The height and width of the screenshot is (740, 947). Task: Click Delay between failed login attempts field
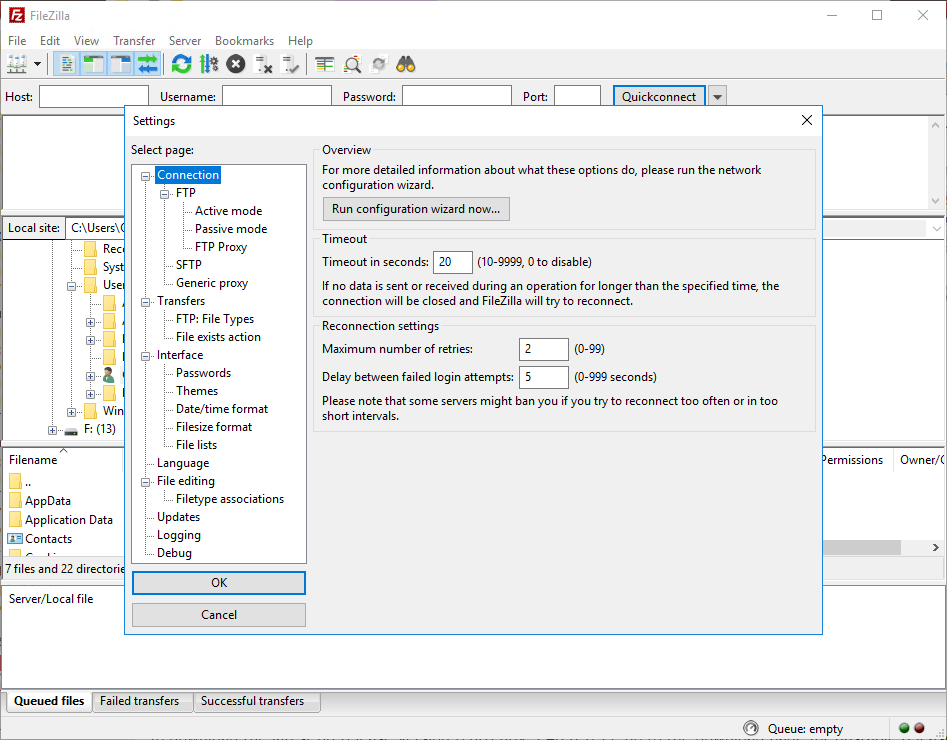(x=544, y=377)
